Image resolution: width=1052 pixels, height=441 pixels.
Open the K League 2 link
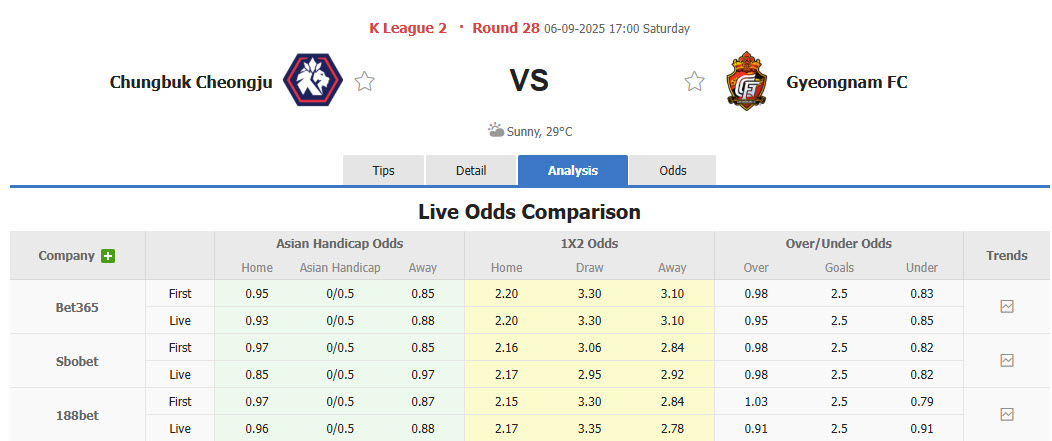(408, 28)
